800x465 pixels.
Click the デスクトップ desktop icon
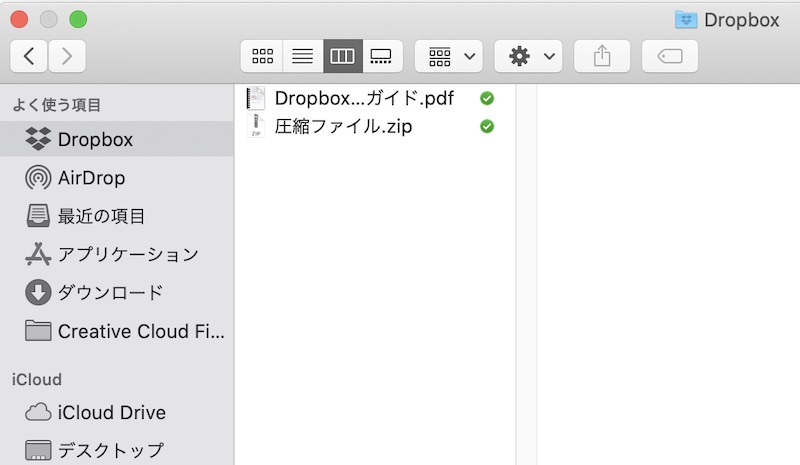pyautogui.click(x=38, y=450)
